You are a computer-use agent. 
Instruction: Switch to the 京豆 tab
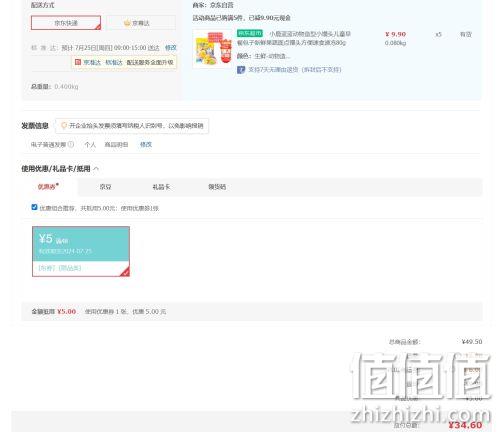pos(105,187)
